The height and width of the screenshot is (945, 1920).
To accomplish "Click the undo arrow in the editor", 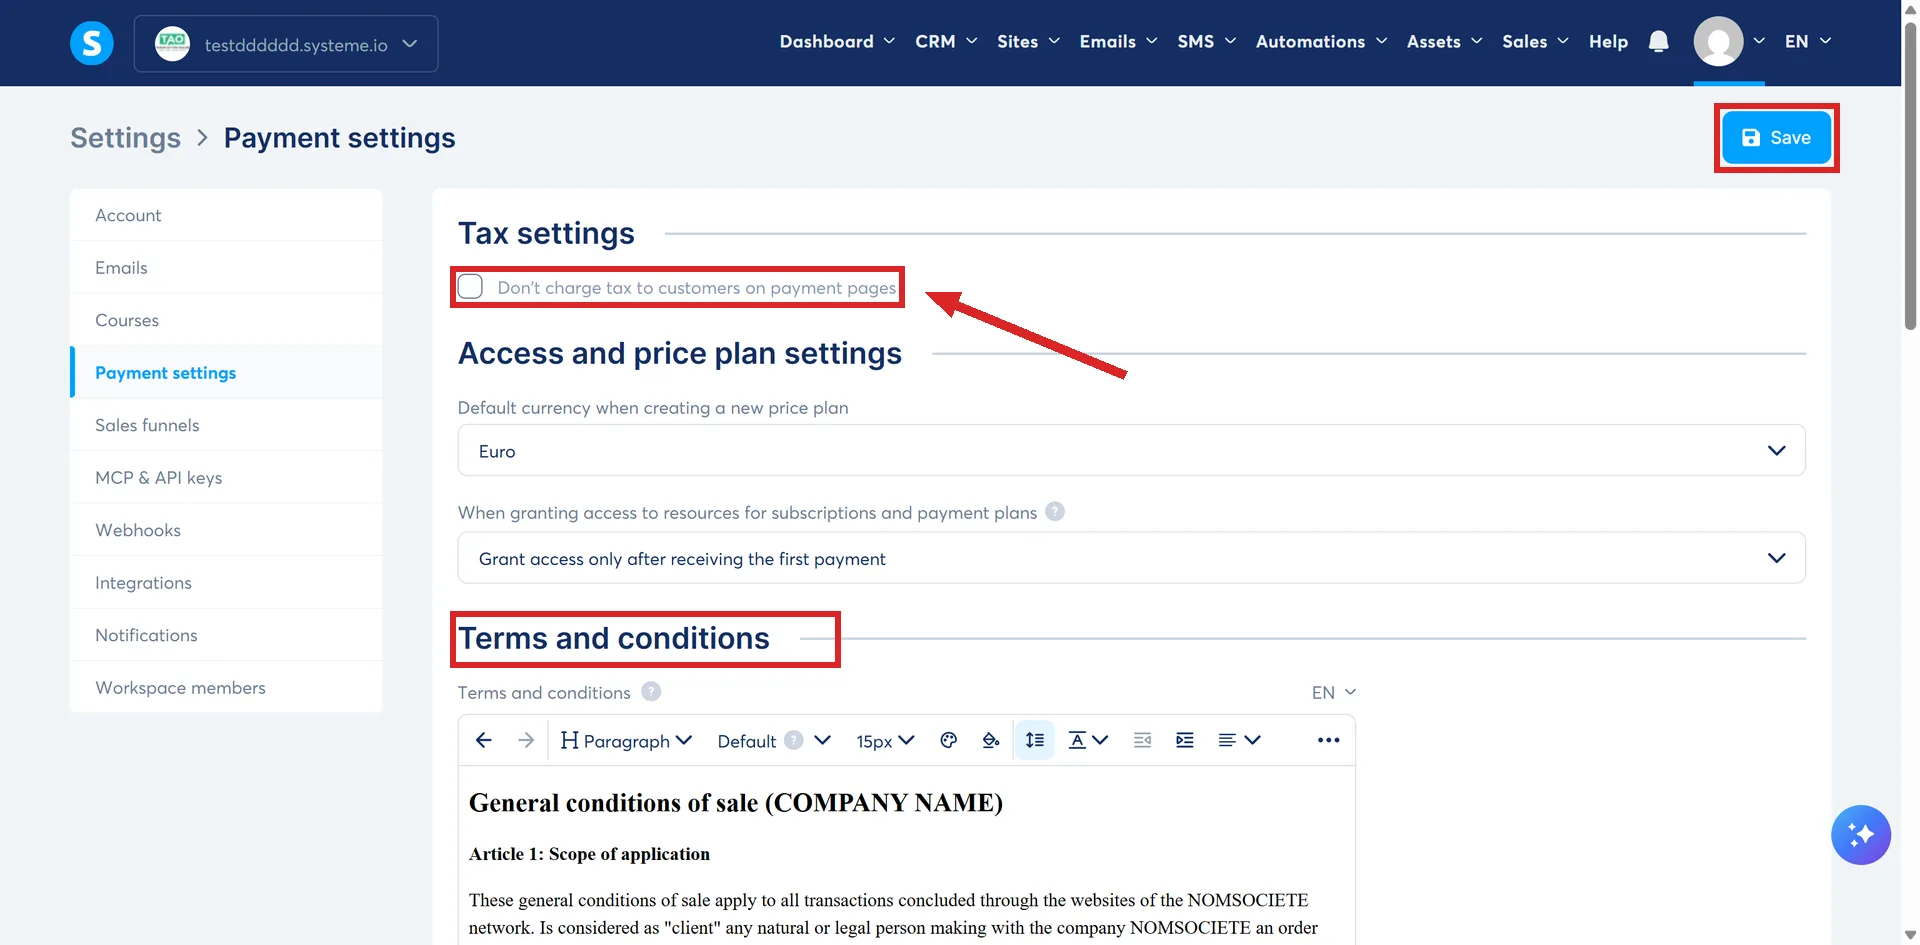I will [484, 740].
